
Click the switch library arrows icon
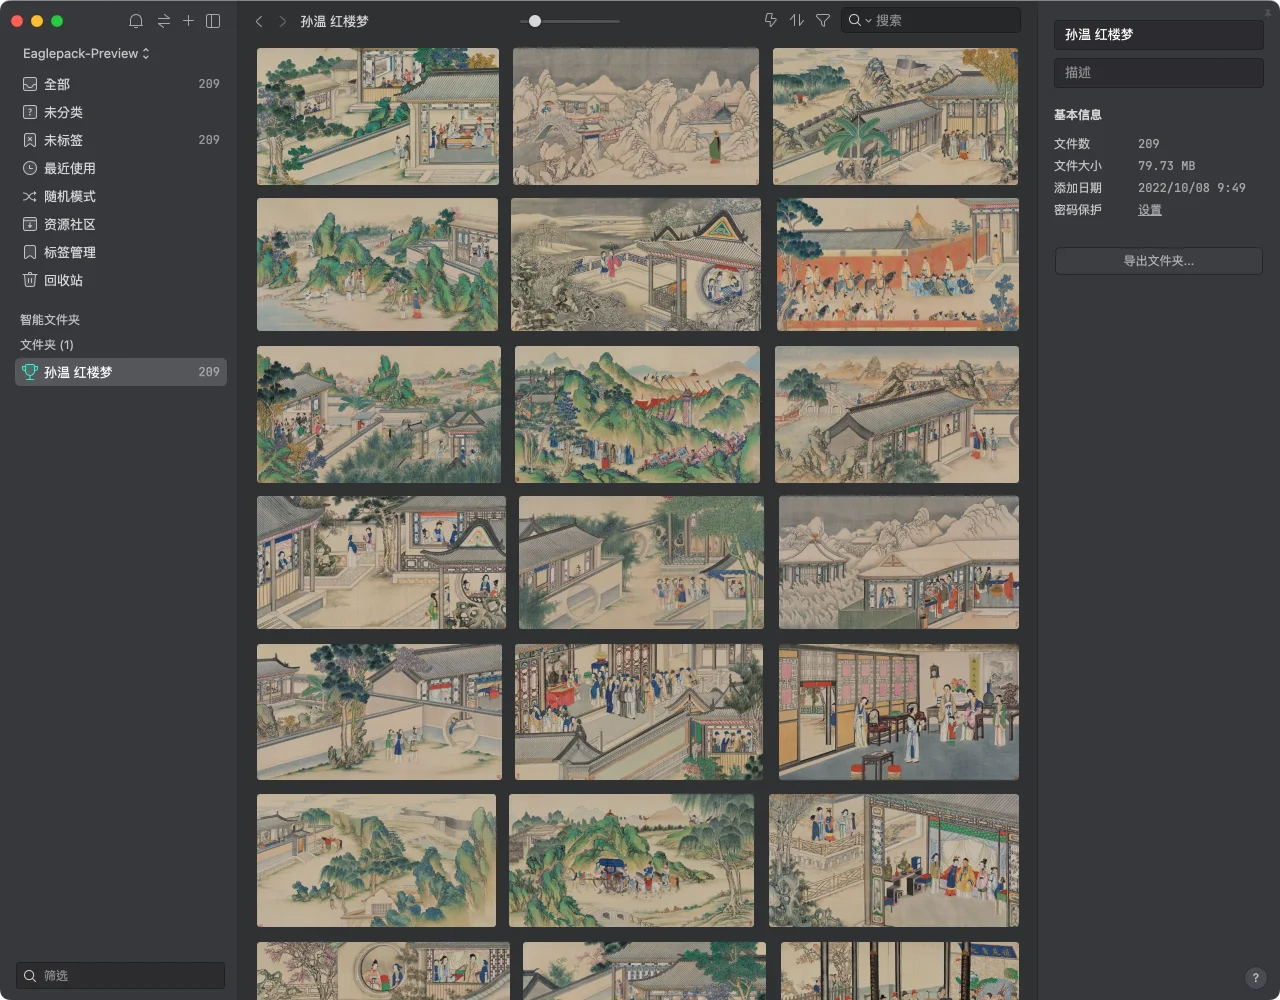[x=163, y=21]
